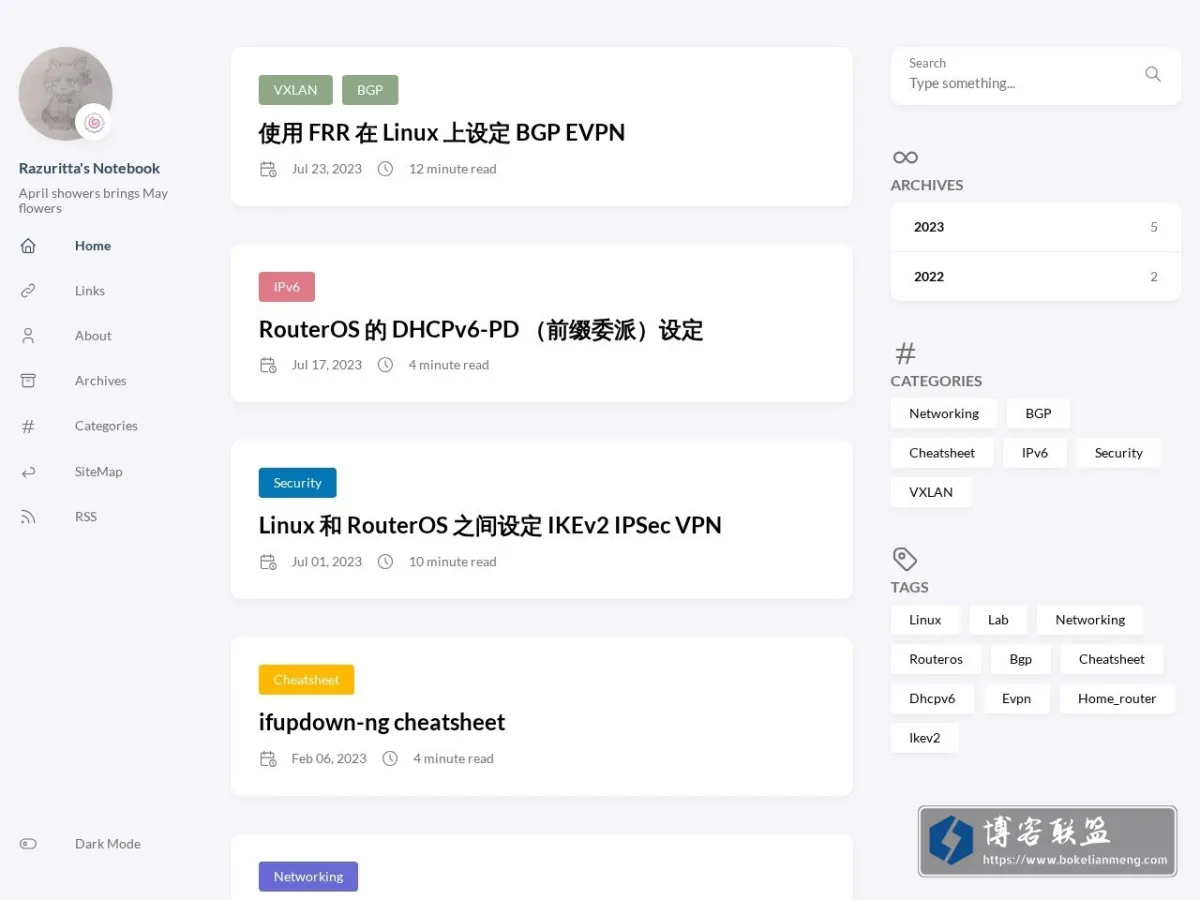Viewport: 1200px width, 900px height.
Task: Select the VXLAN category chip
Action: click(931, 492)
